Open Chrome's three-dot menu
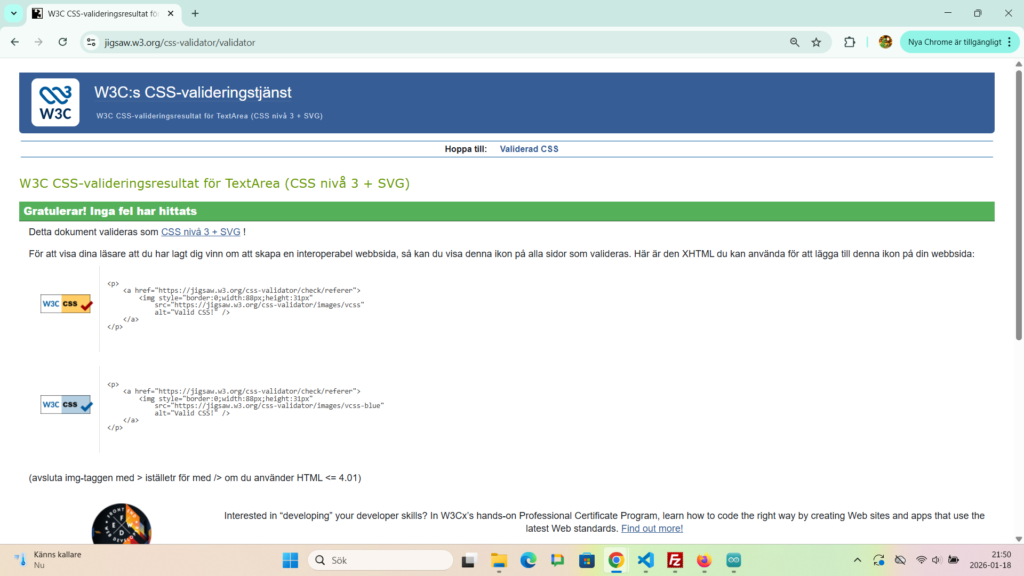 click(1011, 42)
